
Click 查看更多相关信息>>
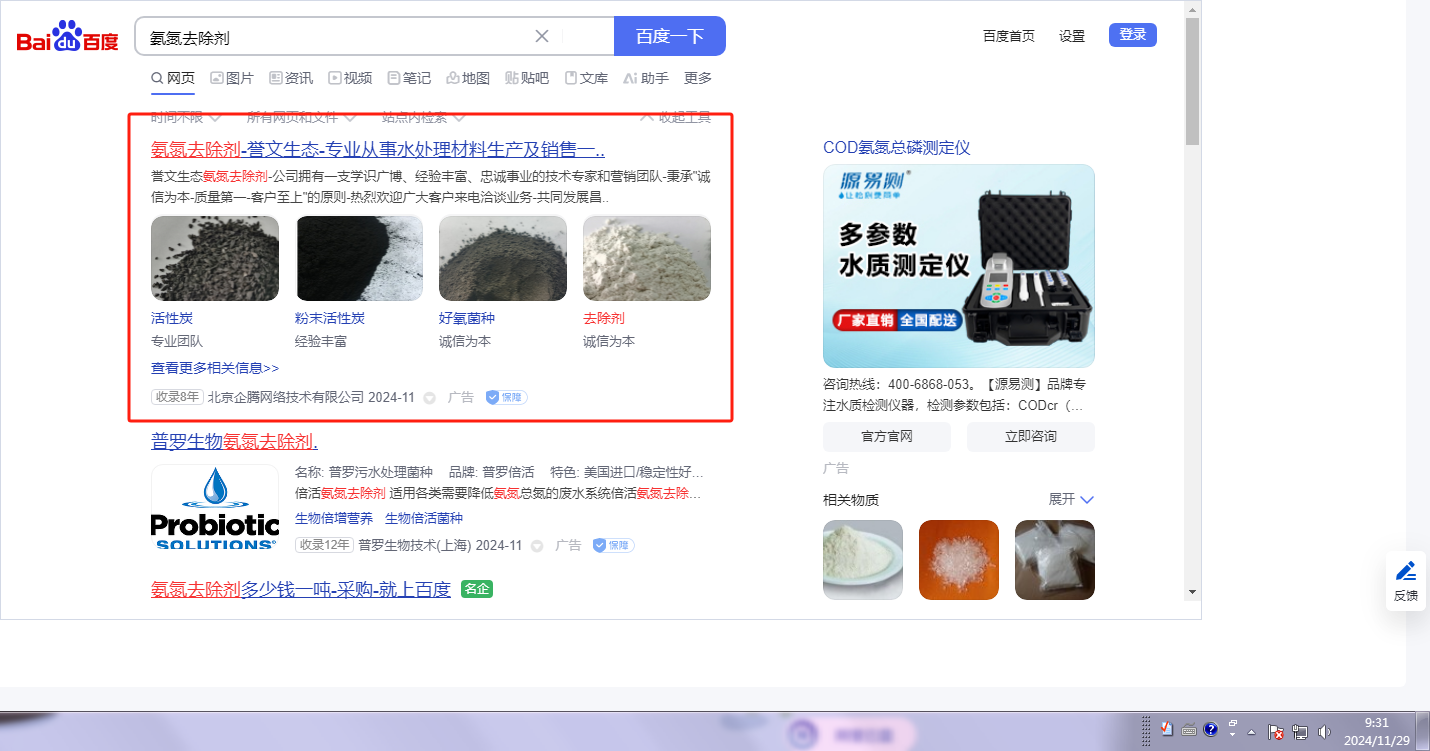click(215, 368)
